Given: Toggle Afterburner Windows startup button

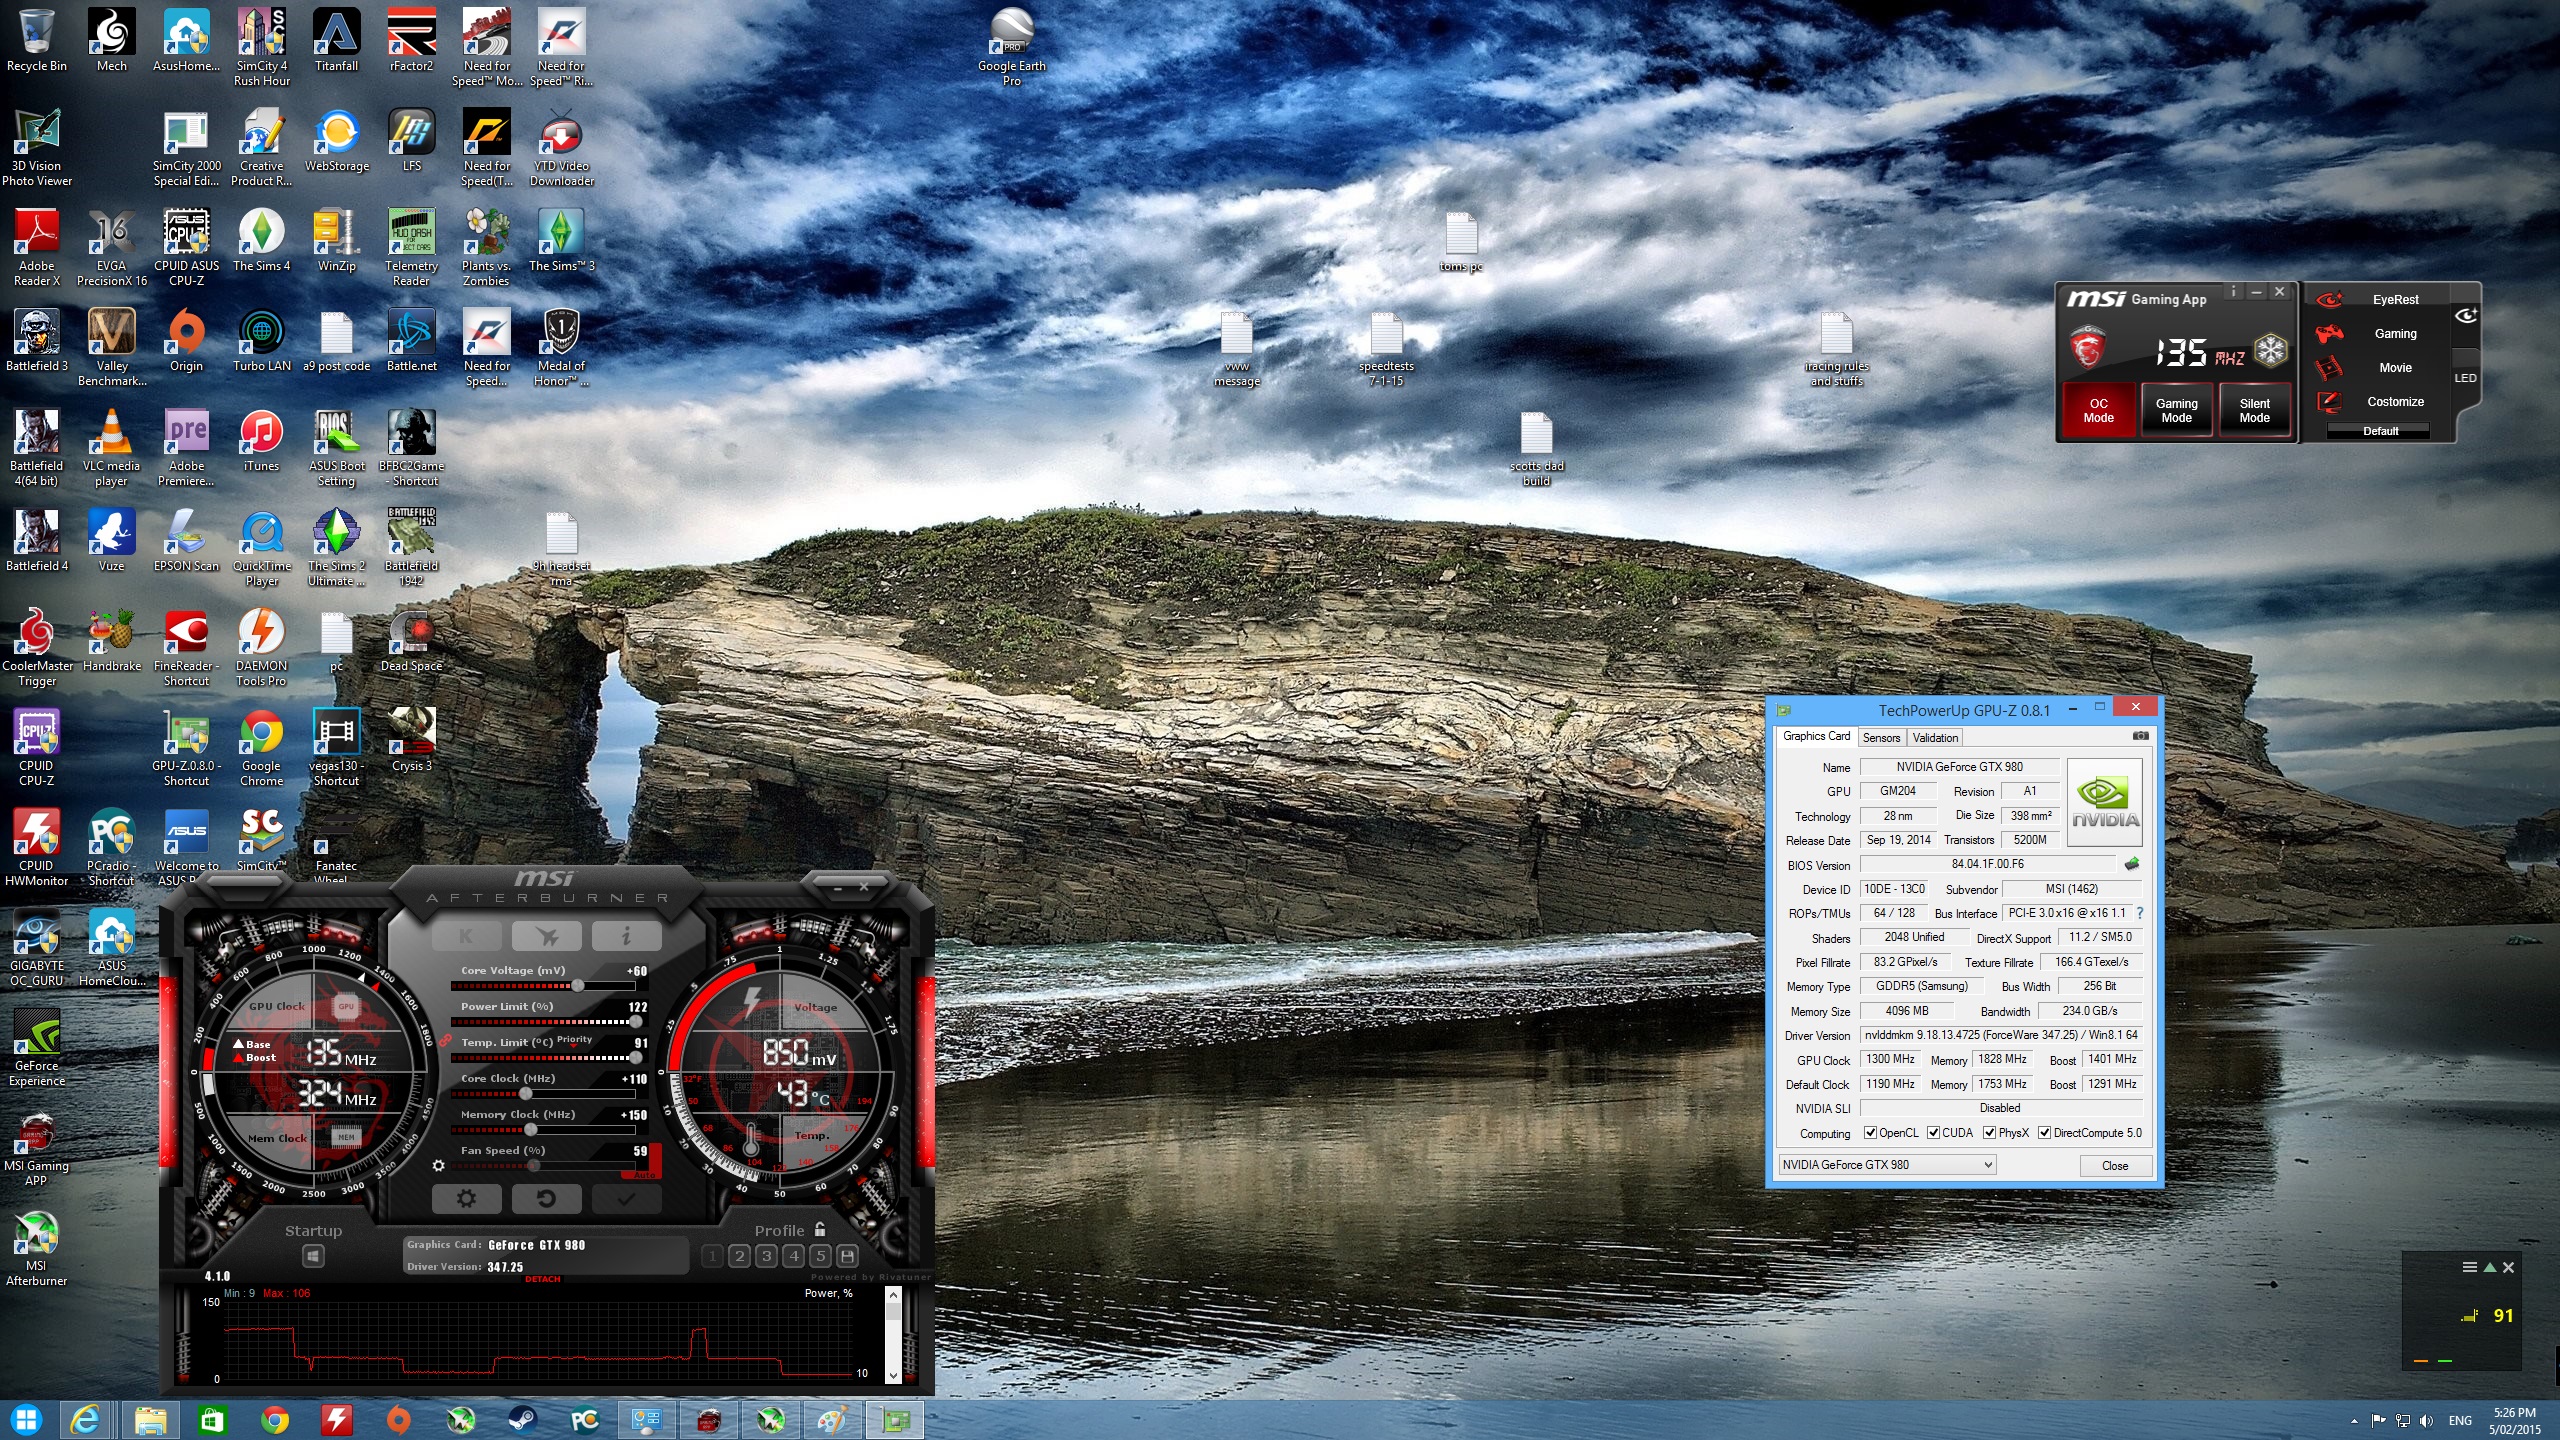Looking at the screenshot, I should (x=313, y=1256).
